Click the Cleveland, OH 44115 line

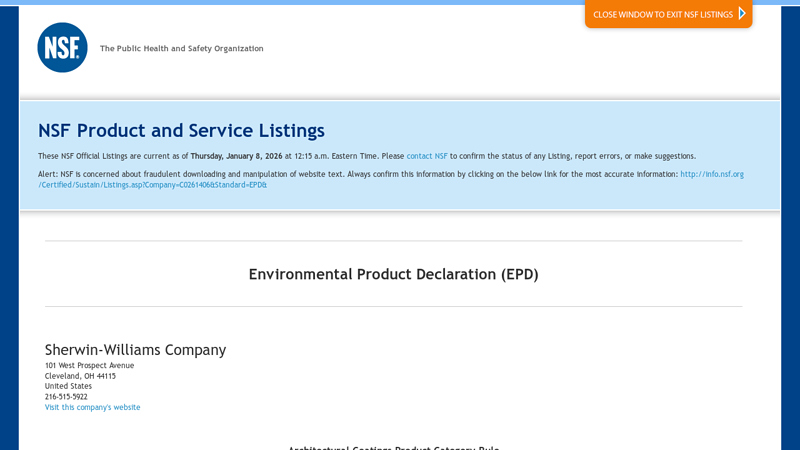[80, 376]
